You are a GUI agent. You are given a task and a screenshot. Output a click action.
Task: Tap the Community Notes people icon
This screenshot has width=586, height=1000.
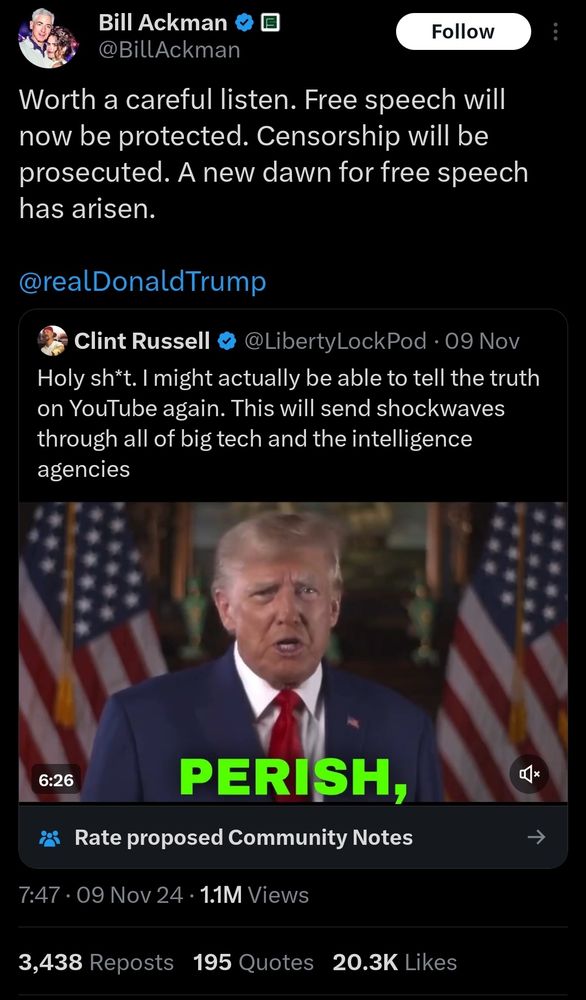click(49, 837)
